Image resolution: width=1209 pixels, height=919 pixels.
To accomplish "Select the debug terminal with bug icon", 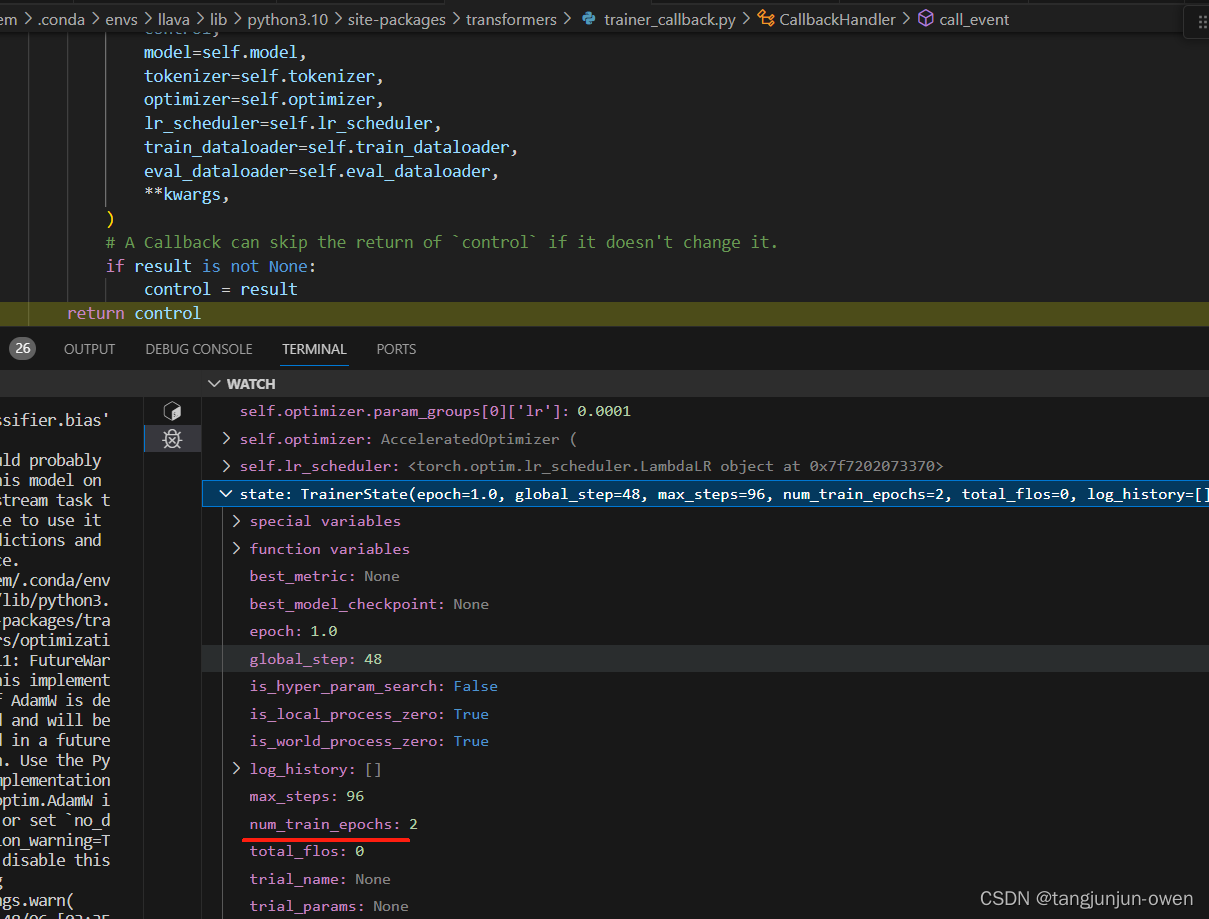I will 172,438.
